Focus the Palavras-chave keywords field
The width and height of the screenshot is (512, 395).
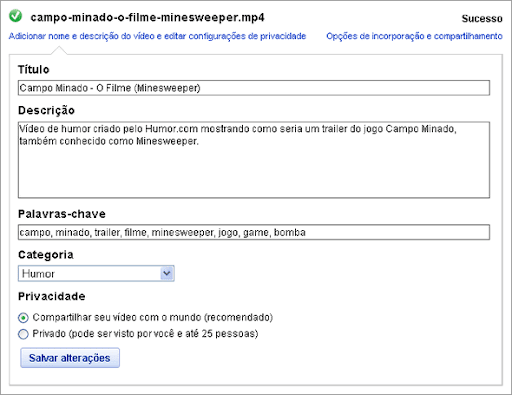[x=254, y=232]
